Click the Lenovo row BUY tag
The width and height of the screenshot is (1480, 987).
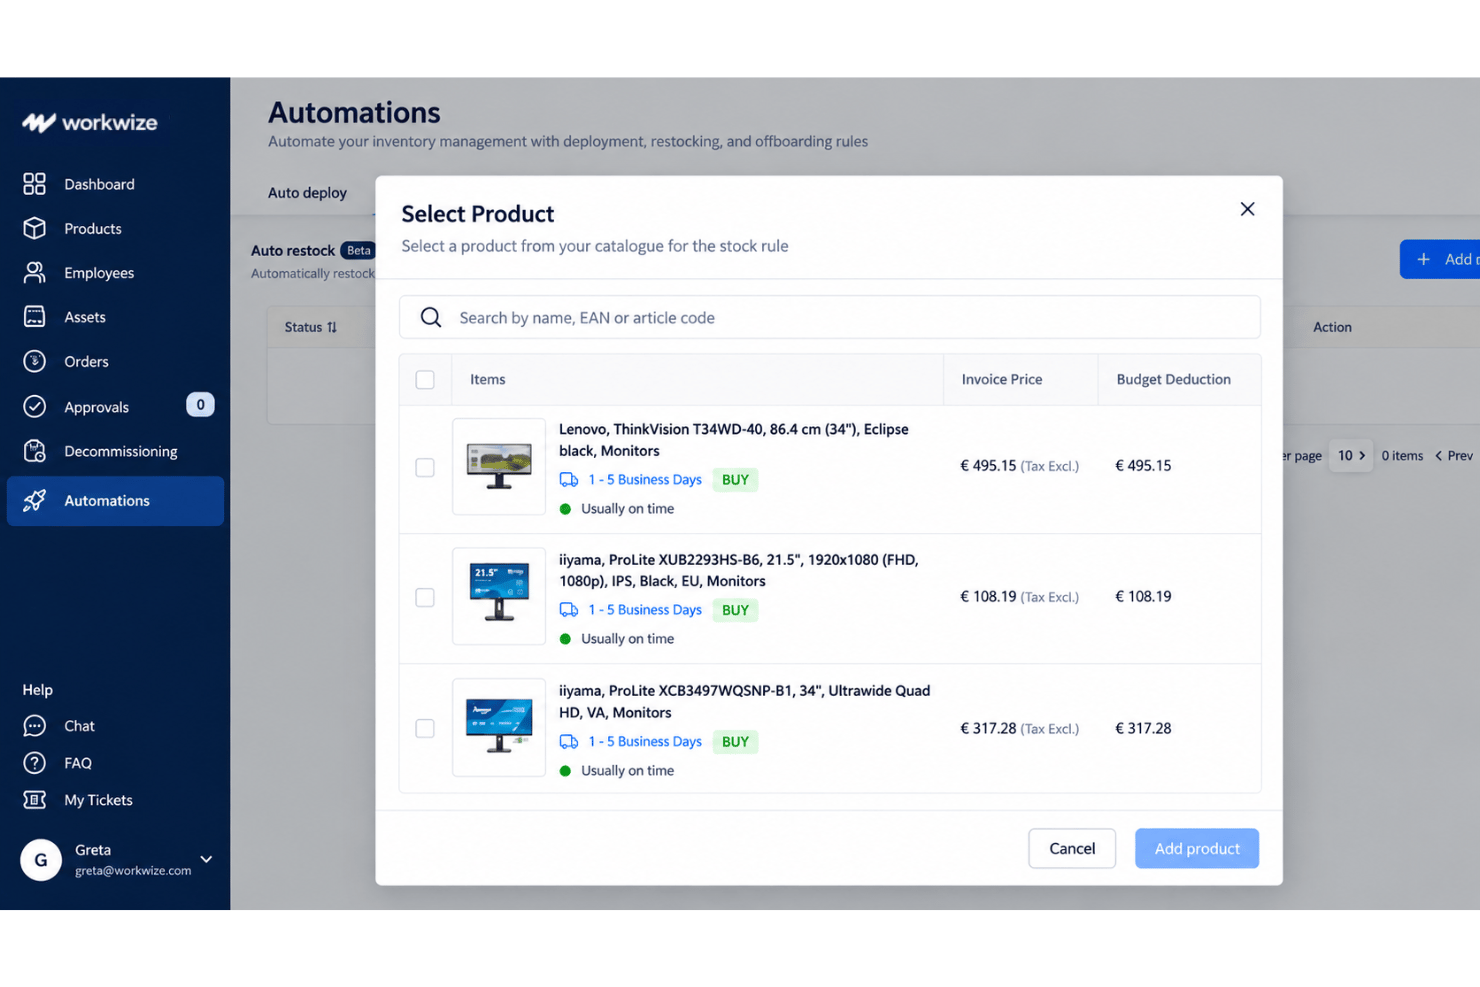[x=735, y=479]
